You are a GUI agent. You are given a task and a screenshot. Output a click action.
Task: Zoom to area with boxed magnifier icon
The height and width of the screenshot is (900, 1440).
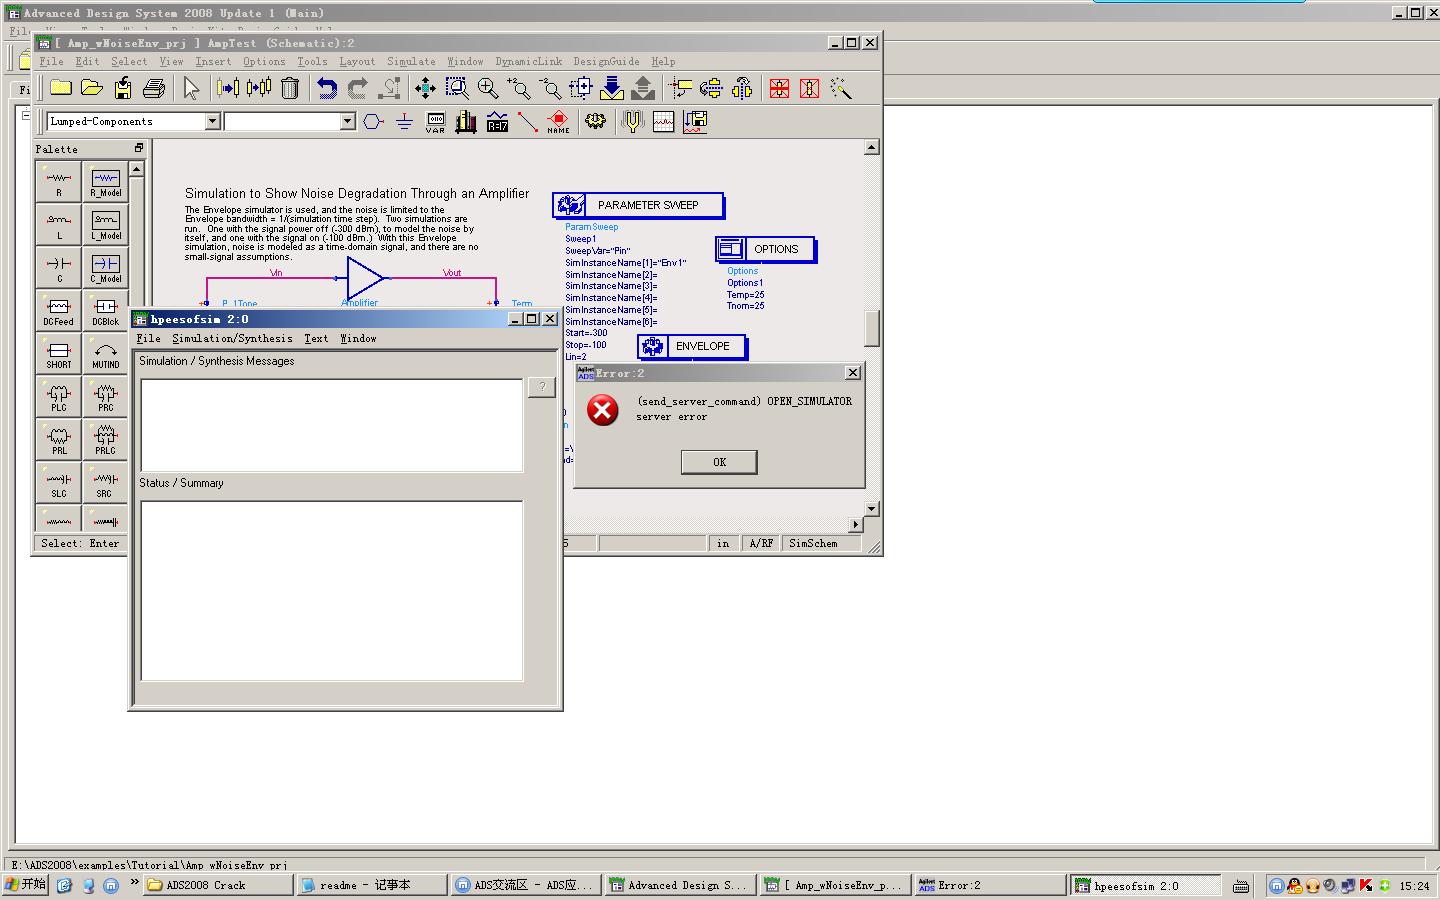(x=457, y=88)
